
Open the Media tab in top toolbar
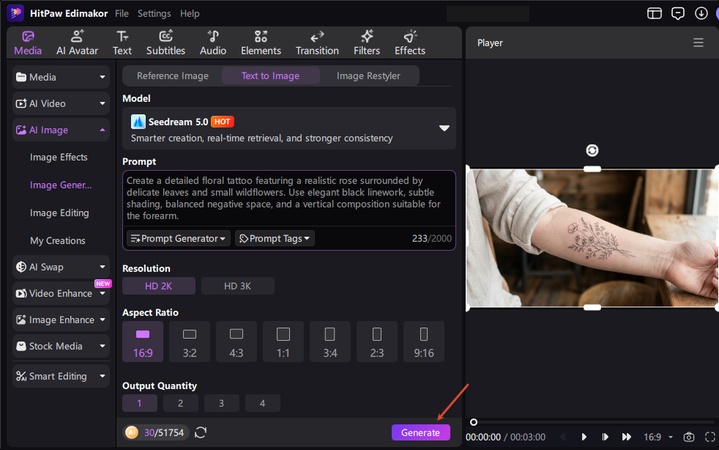point(28,43)
